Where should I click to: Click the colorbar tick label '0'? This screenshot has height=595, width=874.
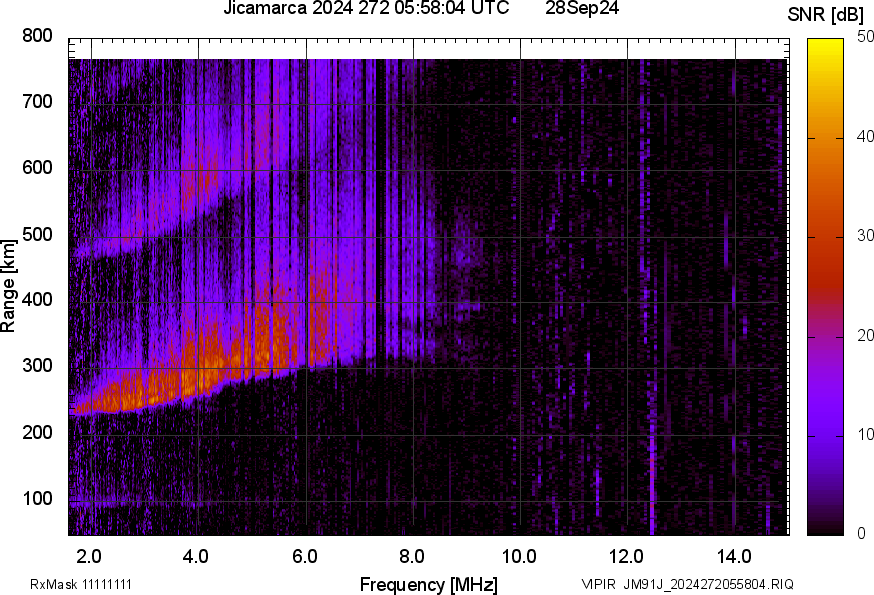[862, 534]
